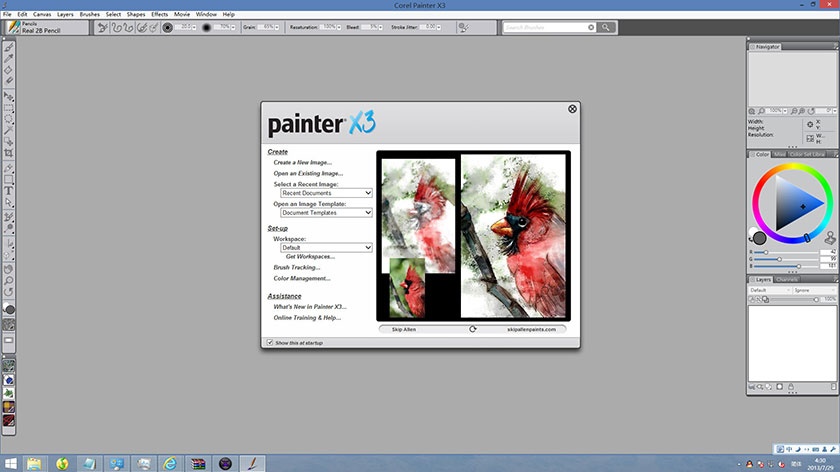
Task: Select the Lasso tool
Action: coord(9,119)
